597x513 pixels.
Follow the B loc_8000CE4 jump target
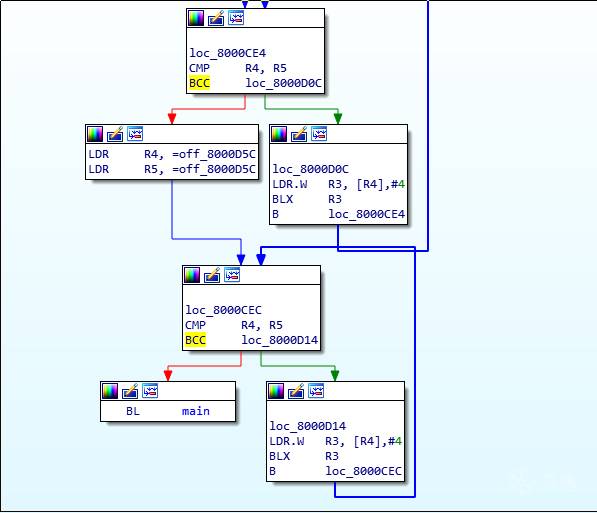click(x=367, y=214)
